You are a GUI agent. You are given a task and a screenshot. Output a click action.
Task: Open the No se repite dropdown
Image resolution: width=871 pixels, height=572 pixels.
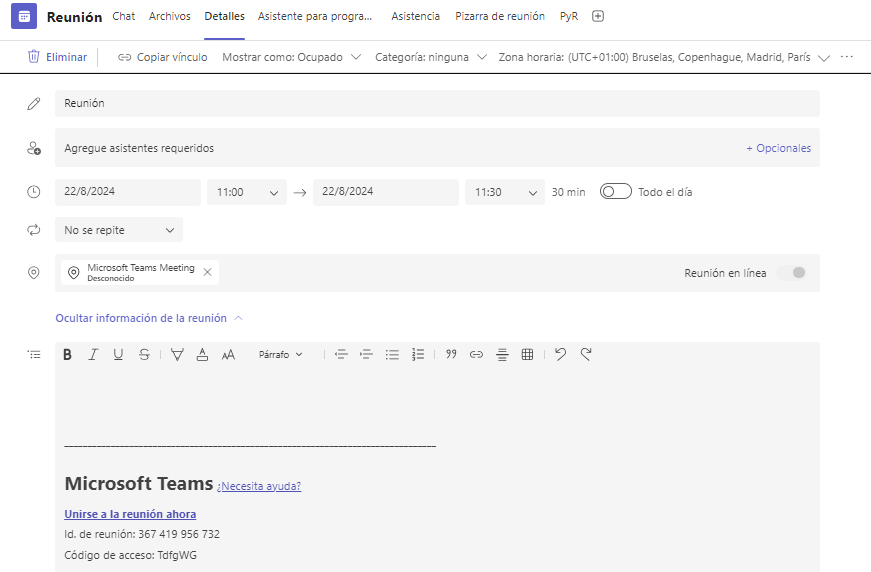point(119,230)
